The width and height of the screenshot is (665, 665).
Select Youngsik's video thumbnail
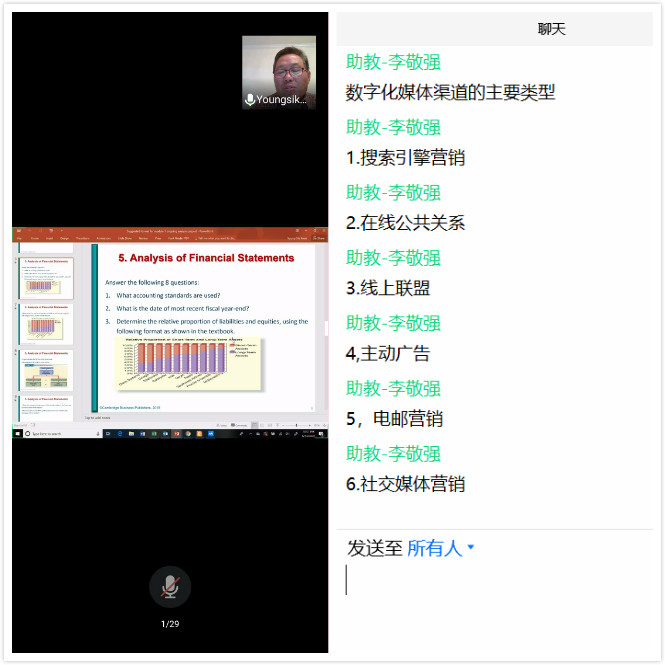coord(278,72)
